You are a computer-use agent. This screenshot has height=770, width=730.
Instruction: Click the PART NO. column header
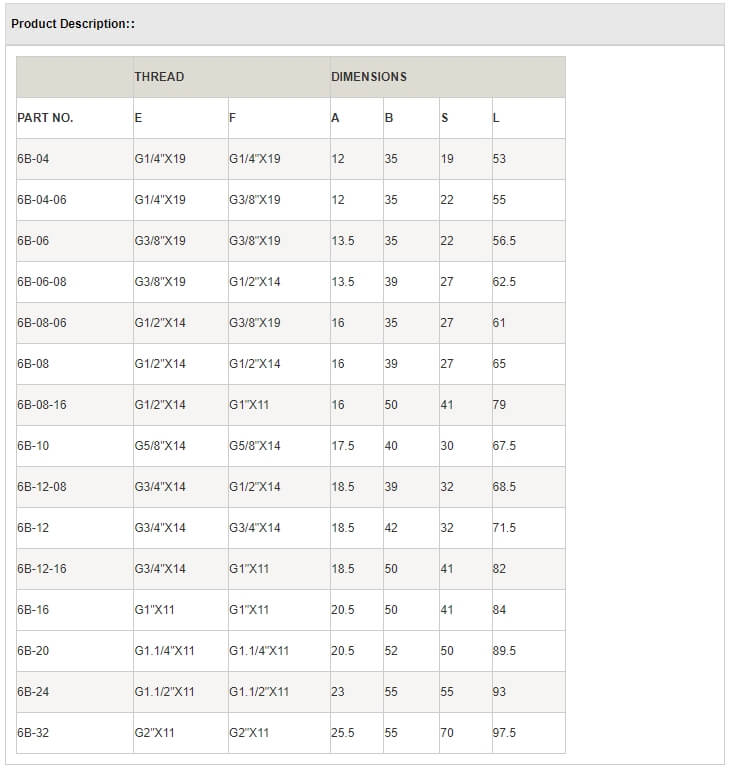tap(45, 118)
